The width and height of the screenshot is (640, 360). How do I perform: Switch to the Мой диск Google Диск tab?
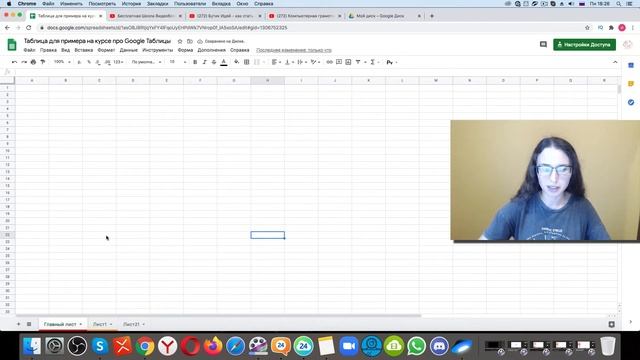pos(384,16)
